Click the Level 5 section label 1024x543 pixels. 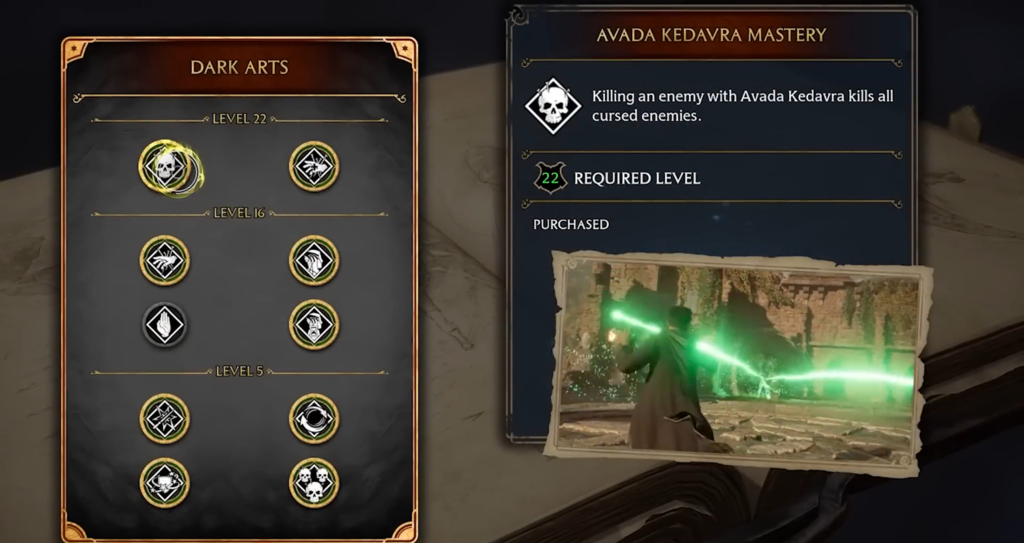tap(239, 371)
